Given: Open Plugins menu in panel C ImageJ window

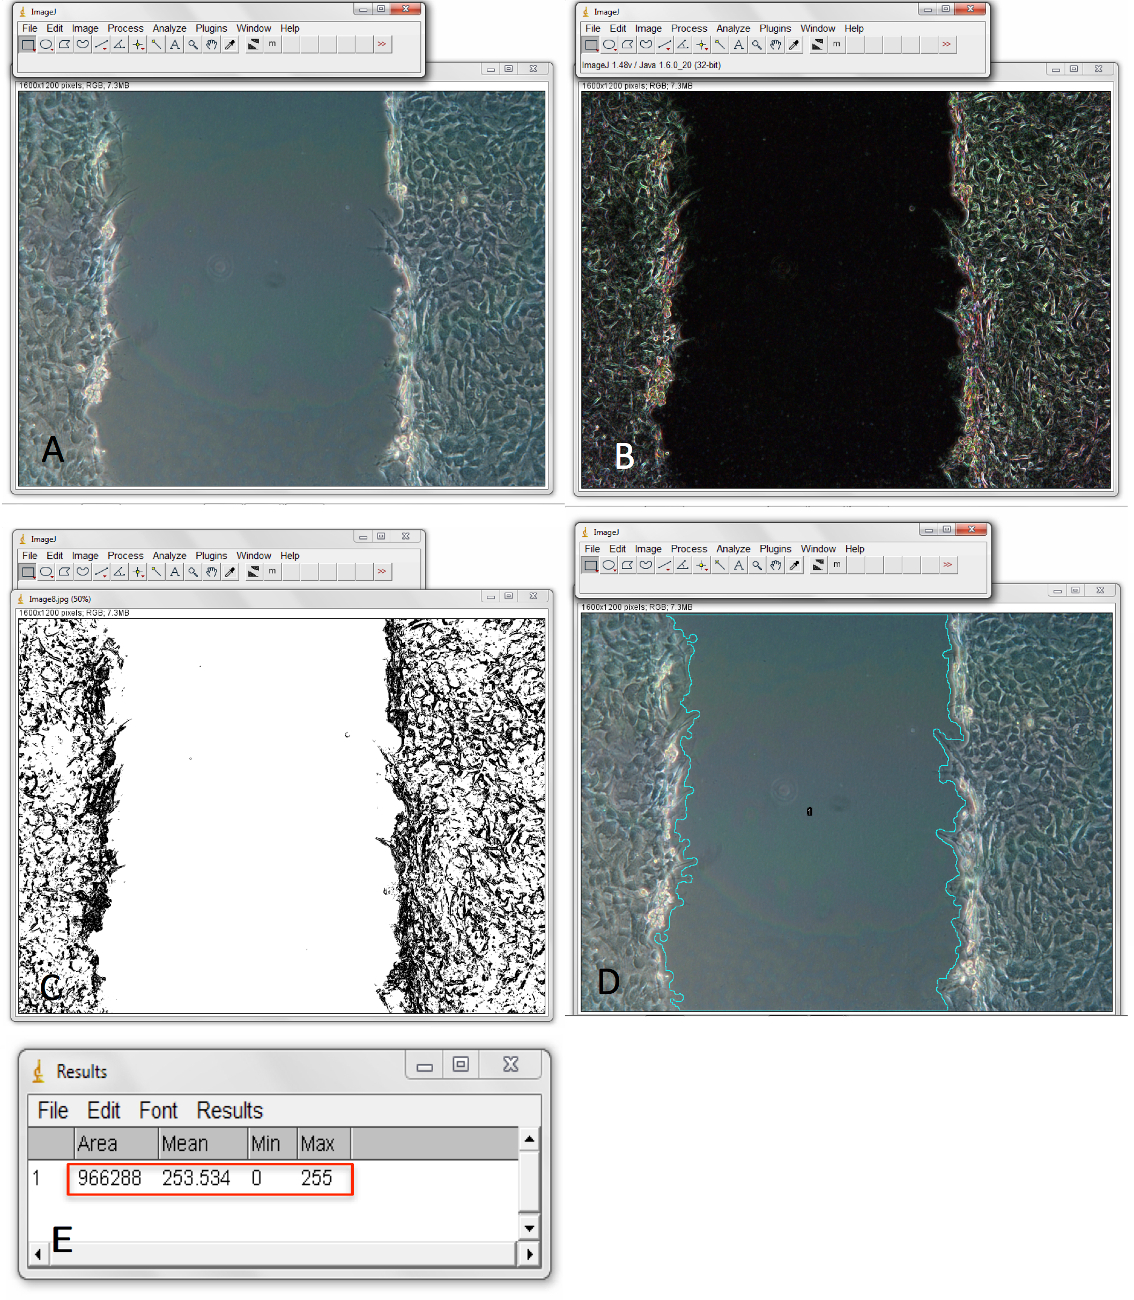Looking at the screenshot, I should click(x=211, y=556).
